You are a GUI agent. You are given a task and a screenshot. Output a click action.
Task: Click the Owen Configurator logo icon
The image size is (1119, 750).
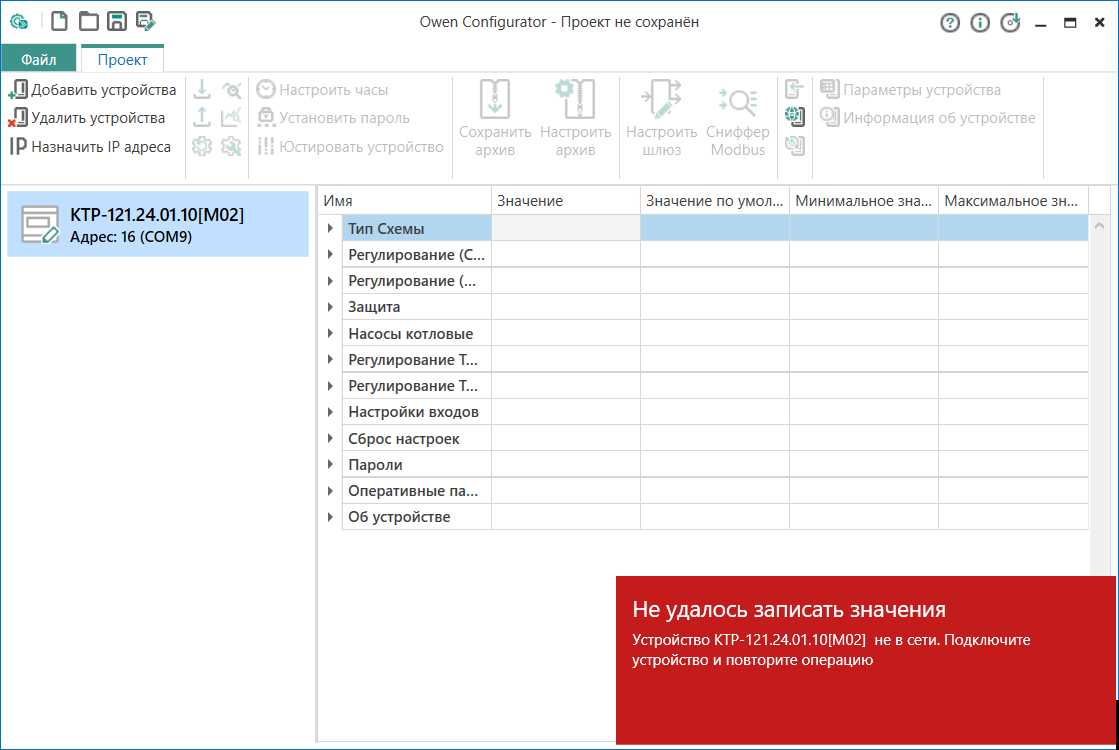point(19,22)
